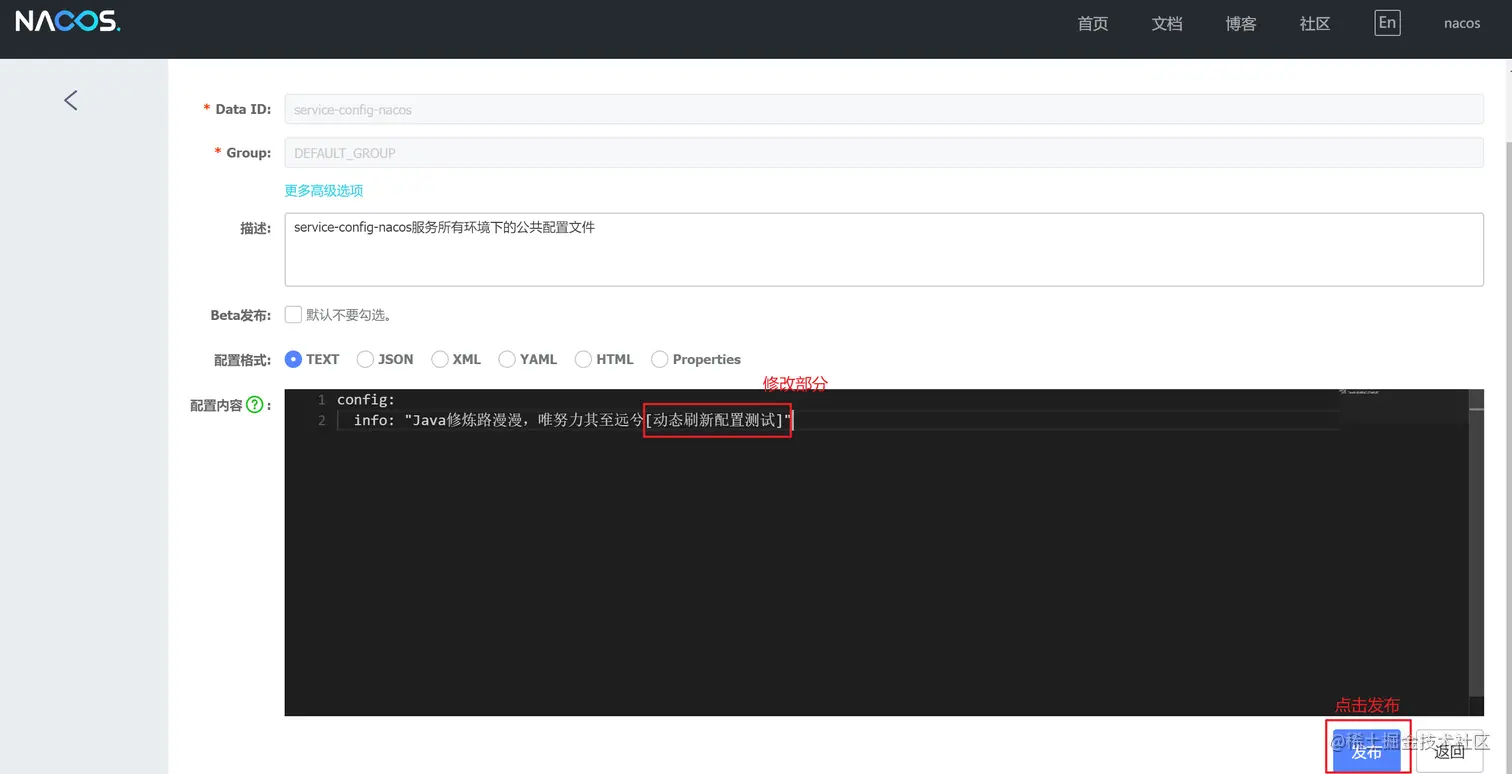
Task: Open the 文档 menu item
Action: click(x=1167, y=23)
